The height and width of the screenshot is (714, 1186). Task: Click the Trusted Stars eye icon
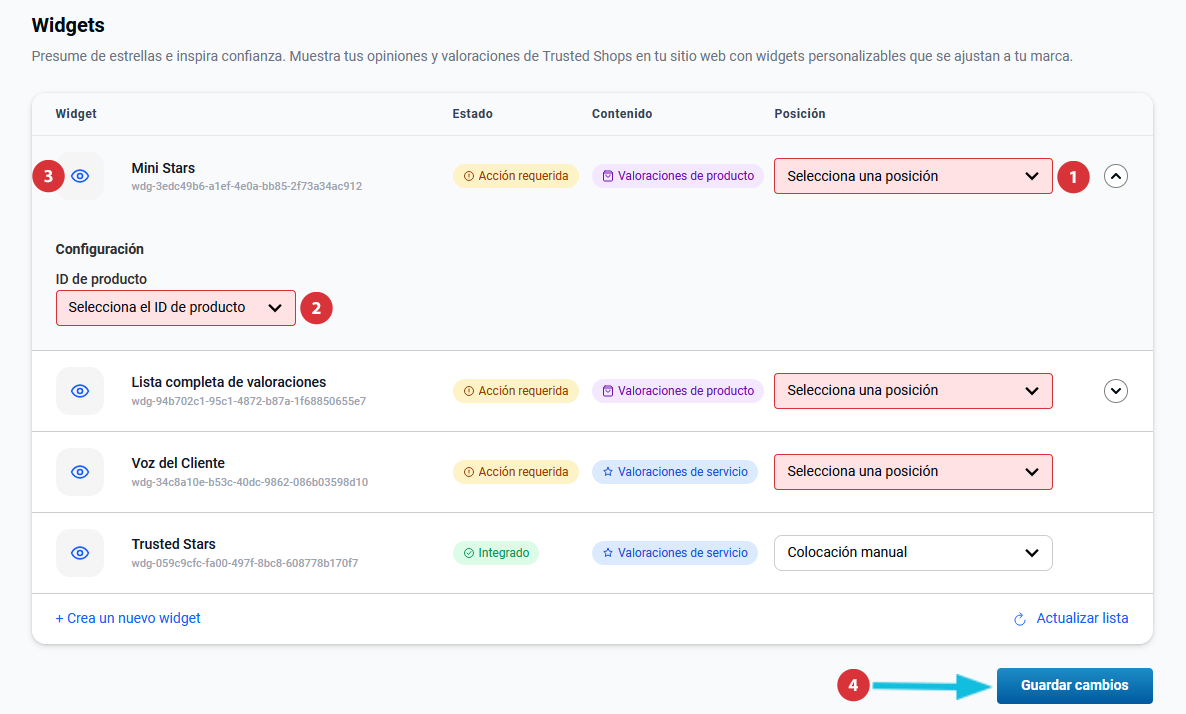click(80, 553)
